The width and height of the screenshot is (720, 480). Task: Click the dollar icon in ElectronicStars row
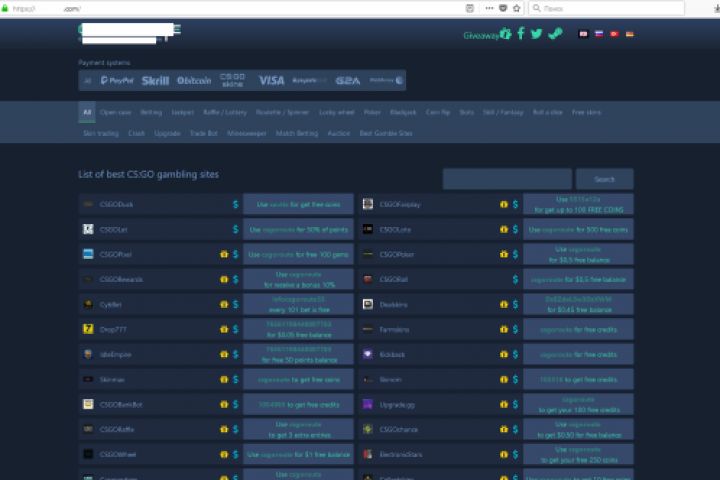tap(515, 454)
